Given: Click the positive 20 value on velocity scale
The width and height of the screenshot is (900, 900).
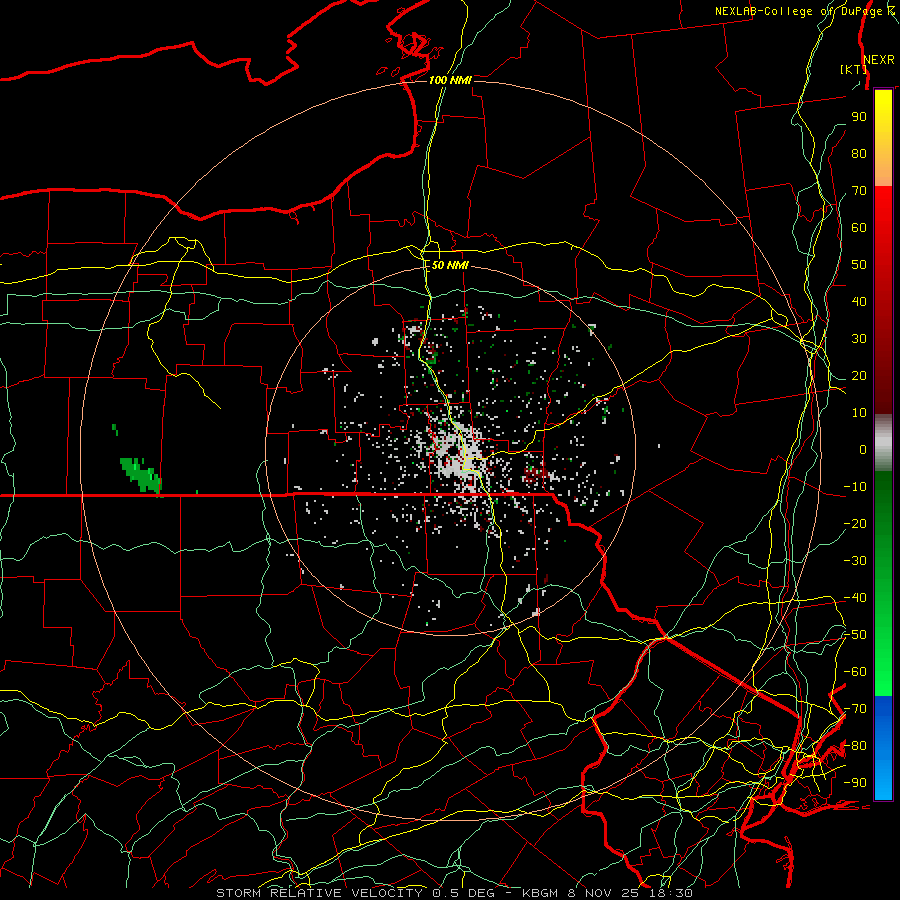Looking at the screenshot, I should (x=859, y=375).
